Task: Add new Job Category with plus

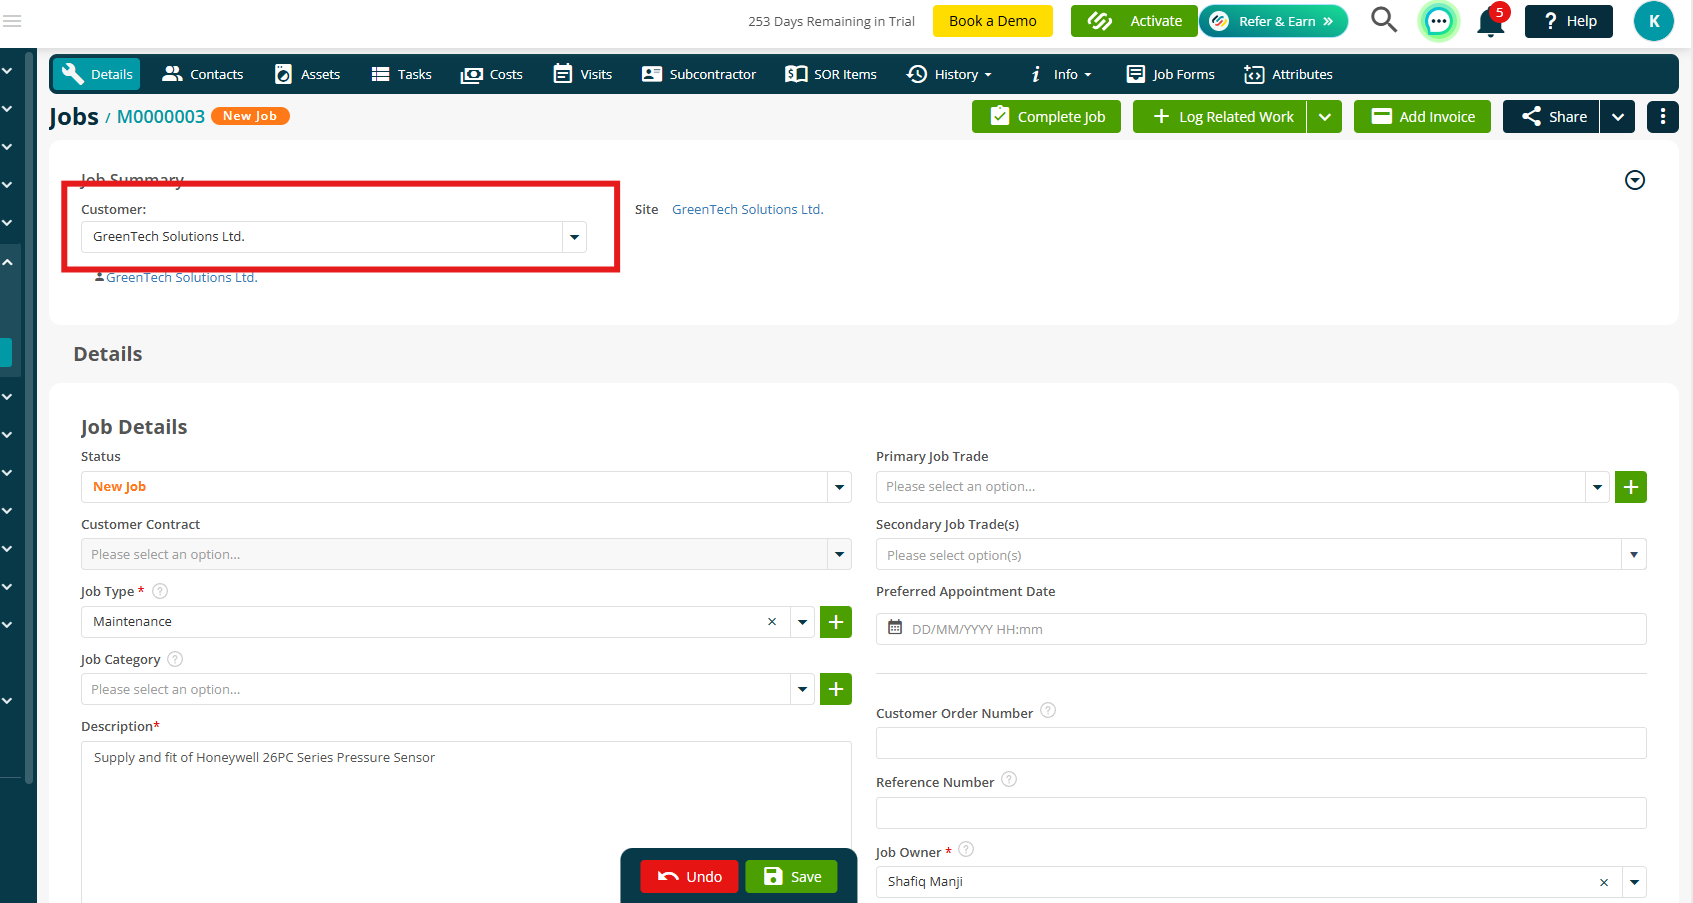Action: click(836, 689)
